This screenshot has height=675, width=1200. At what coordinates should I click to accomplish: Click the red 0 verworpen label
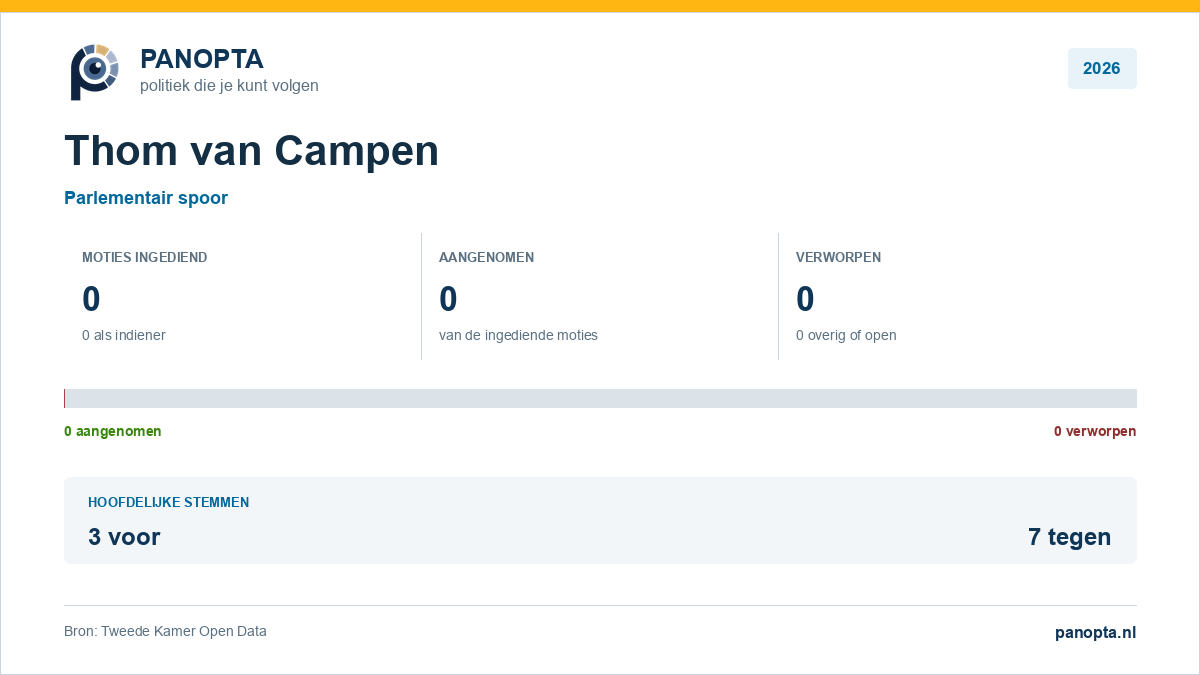pyautogui.click(x=1095, y=431)
